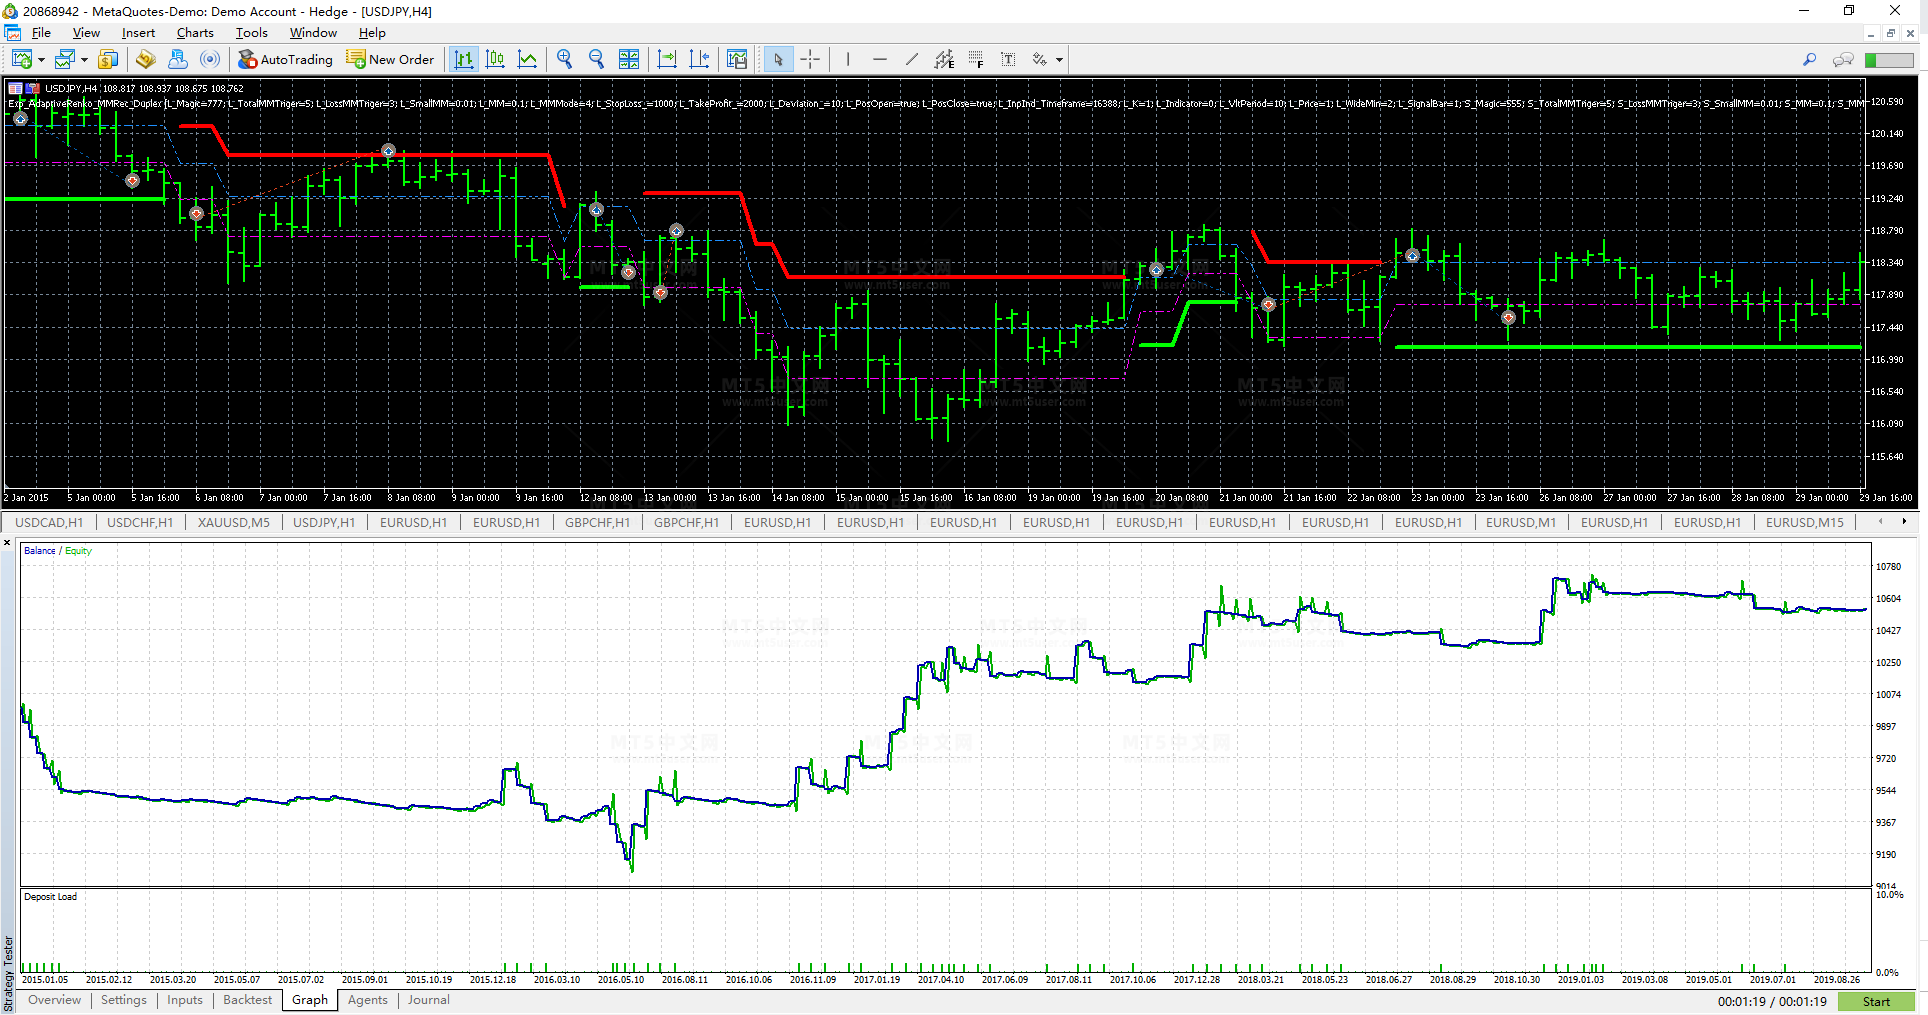
Task: Open the Insert menu
Action: coord(138,33)
